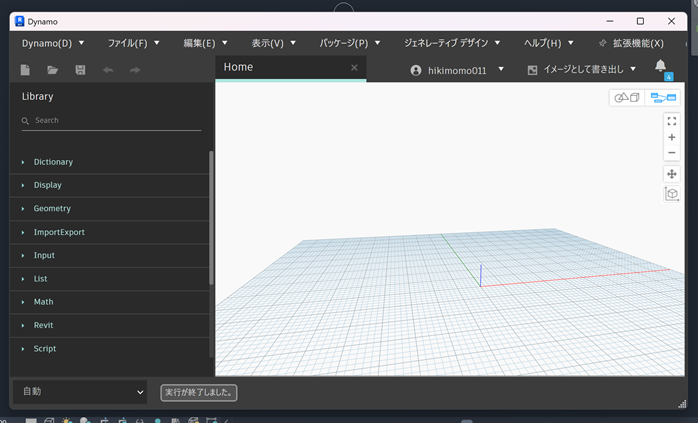The height and width of the screenshot is (423, 698).
Task: Activate the Pan arrows tool
Action: click(x=672, y=174)
